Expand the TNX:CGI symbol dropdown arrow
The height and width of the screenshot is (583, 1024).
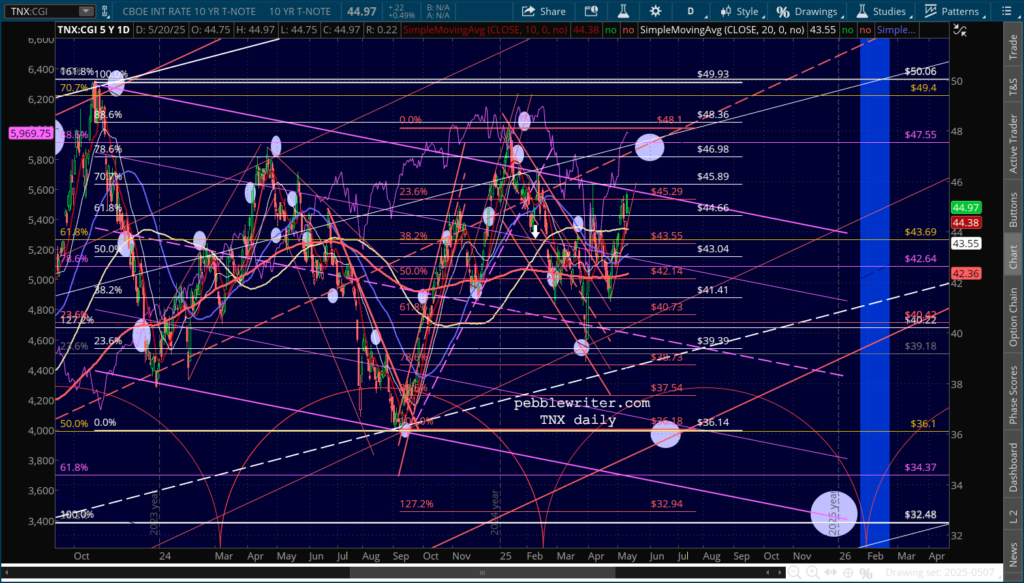[88, 11]
